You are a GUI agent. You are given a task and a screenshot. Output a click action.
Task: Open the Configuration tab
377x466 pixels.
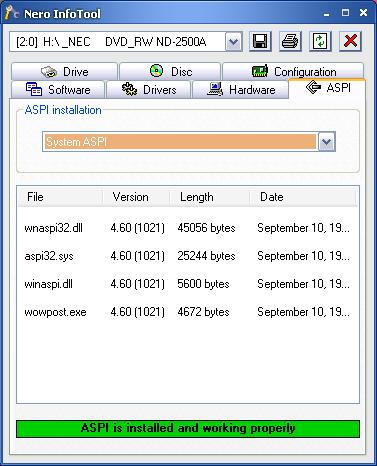tap(293, 71)
